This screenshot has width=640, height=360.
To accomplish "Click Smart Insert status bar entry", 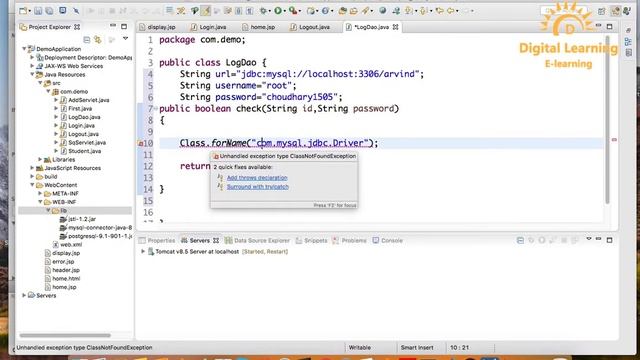I will point(417,347).
